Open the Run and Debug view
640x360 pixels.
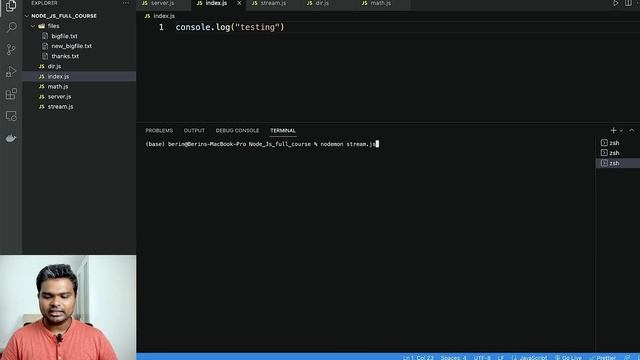click(x=11, y=72)
